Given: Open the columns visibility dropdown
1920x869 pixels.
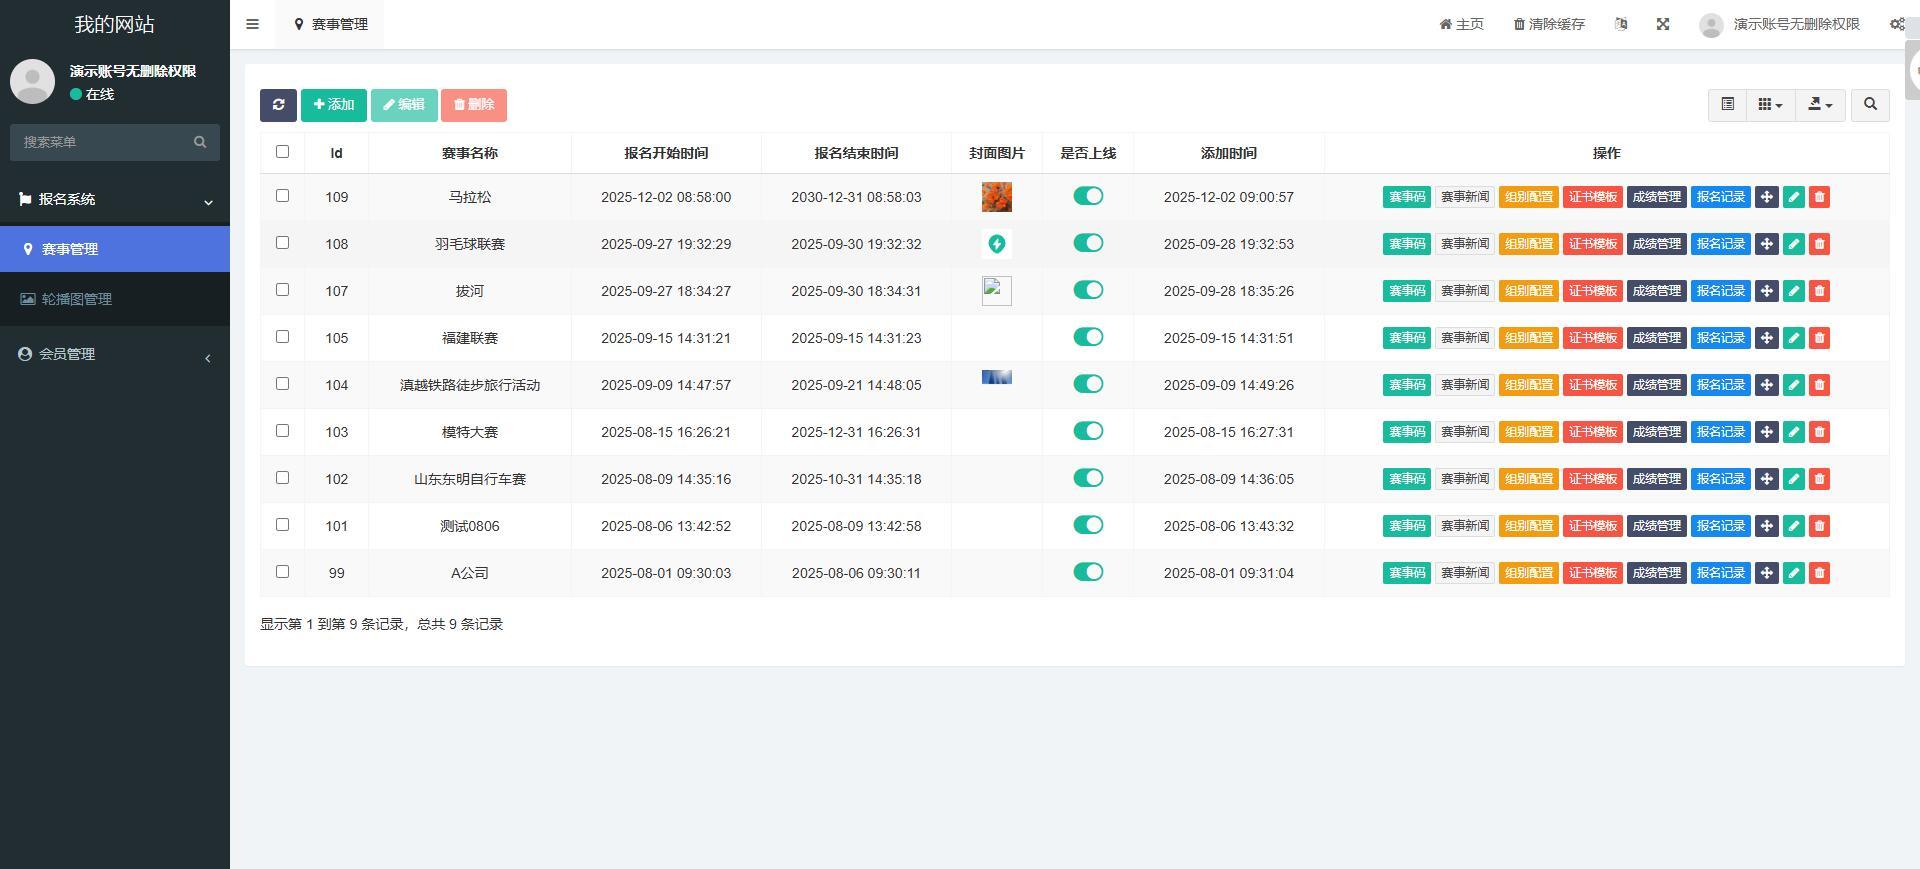Looking at the screenshot, I should [x=1770, y=104].
